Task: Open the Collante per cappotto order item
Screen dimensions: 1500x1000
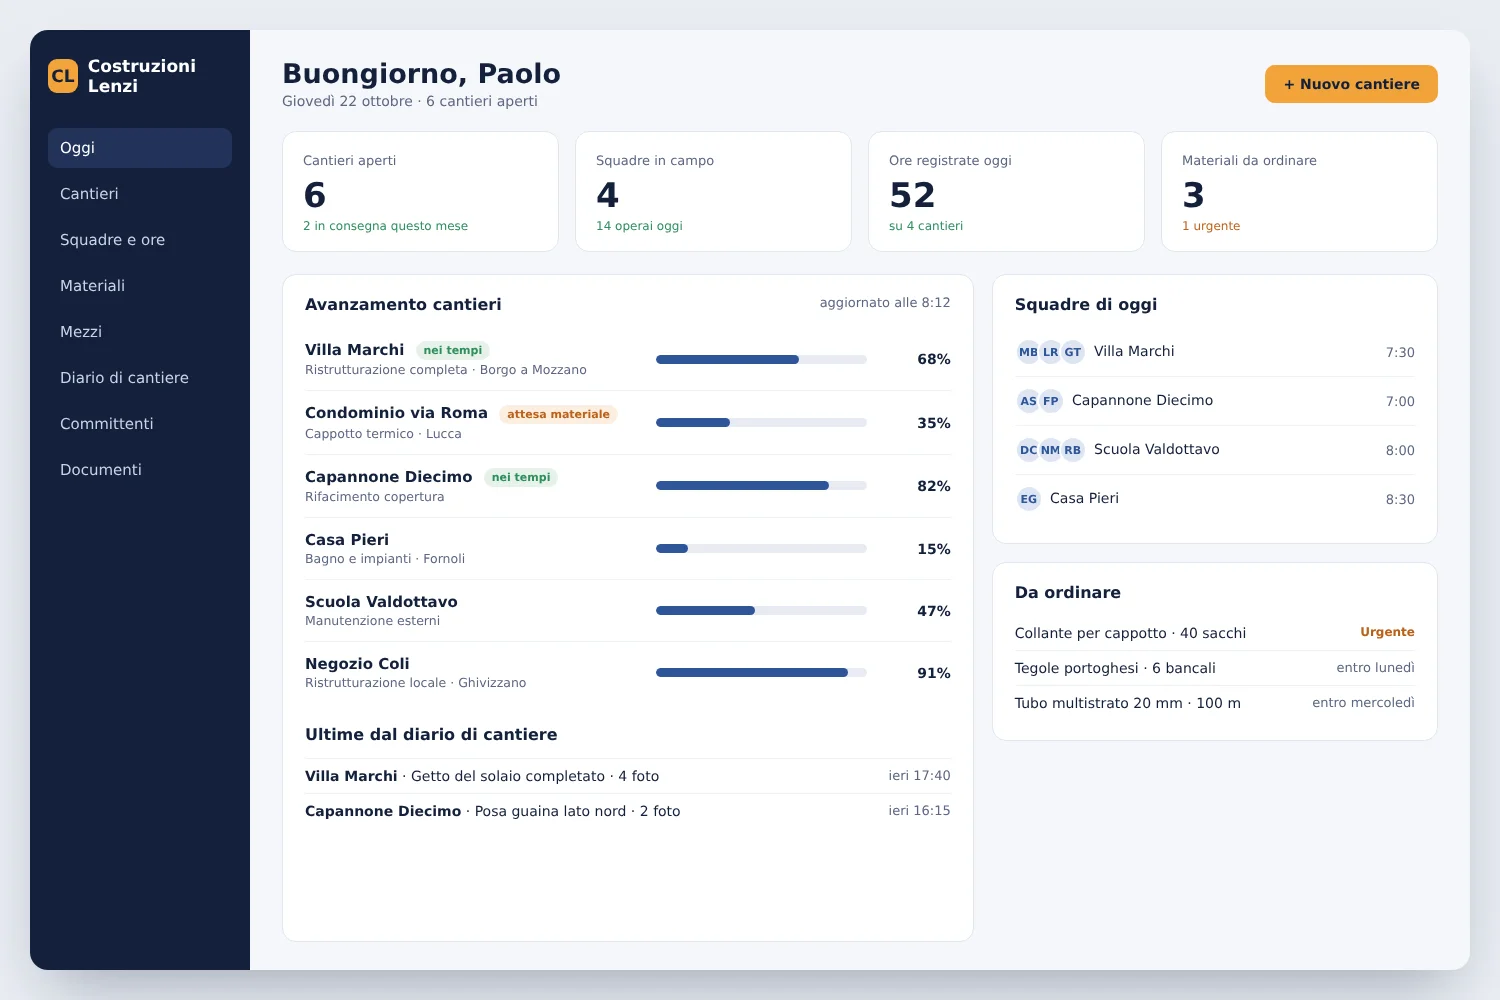Action: coord(1215,633)
